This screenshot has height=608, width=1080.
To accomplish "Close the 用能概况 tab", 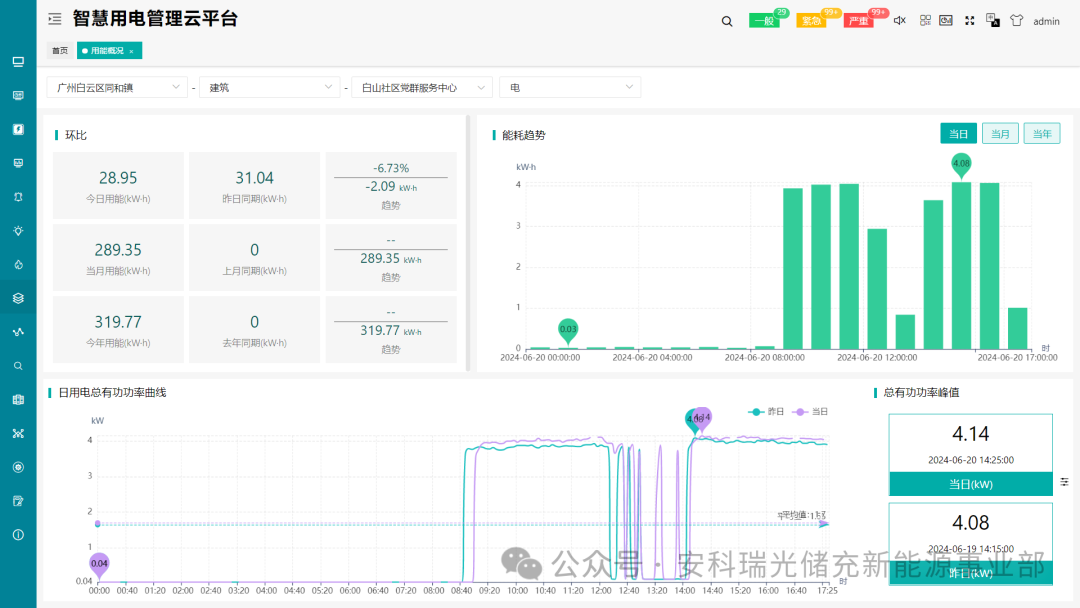I will [132, 51].
